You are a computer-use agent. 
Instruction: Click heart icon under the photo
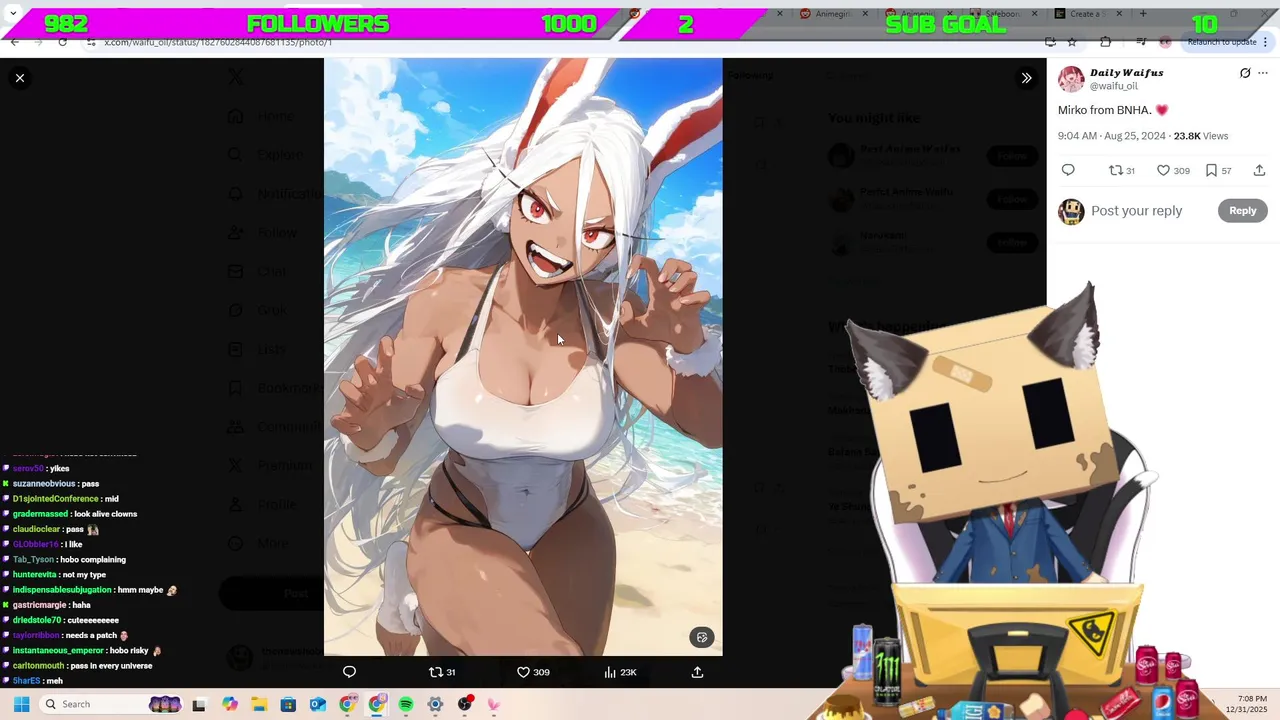pos(533,672)
